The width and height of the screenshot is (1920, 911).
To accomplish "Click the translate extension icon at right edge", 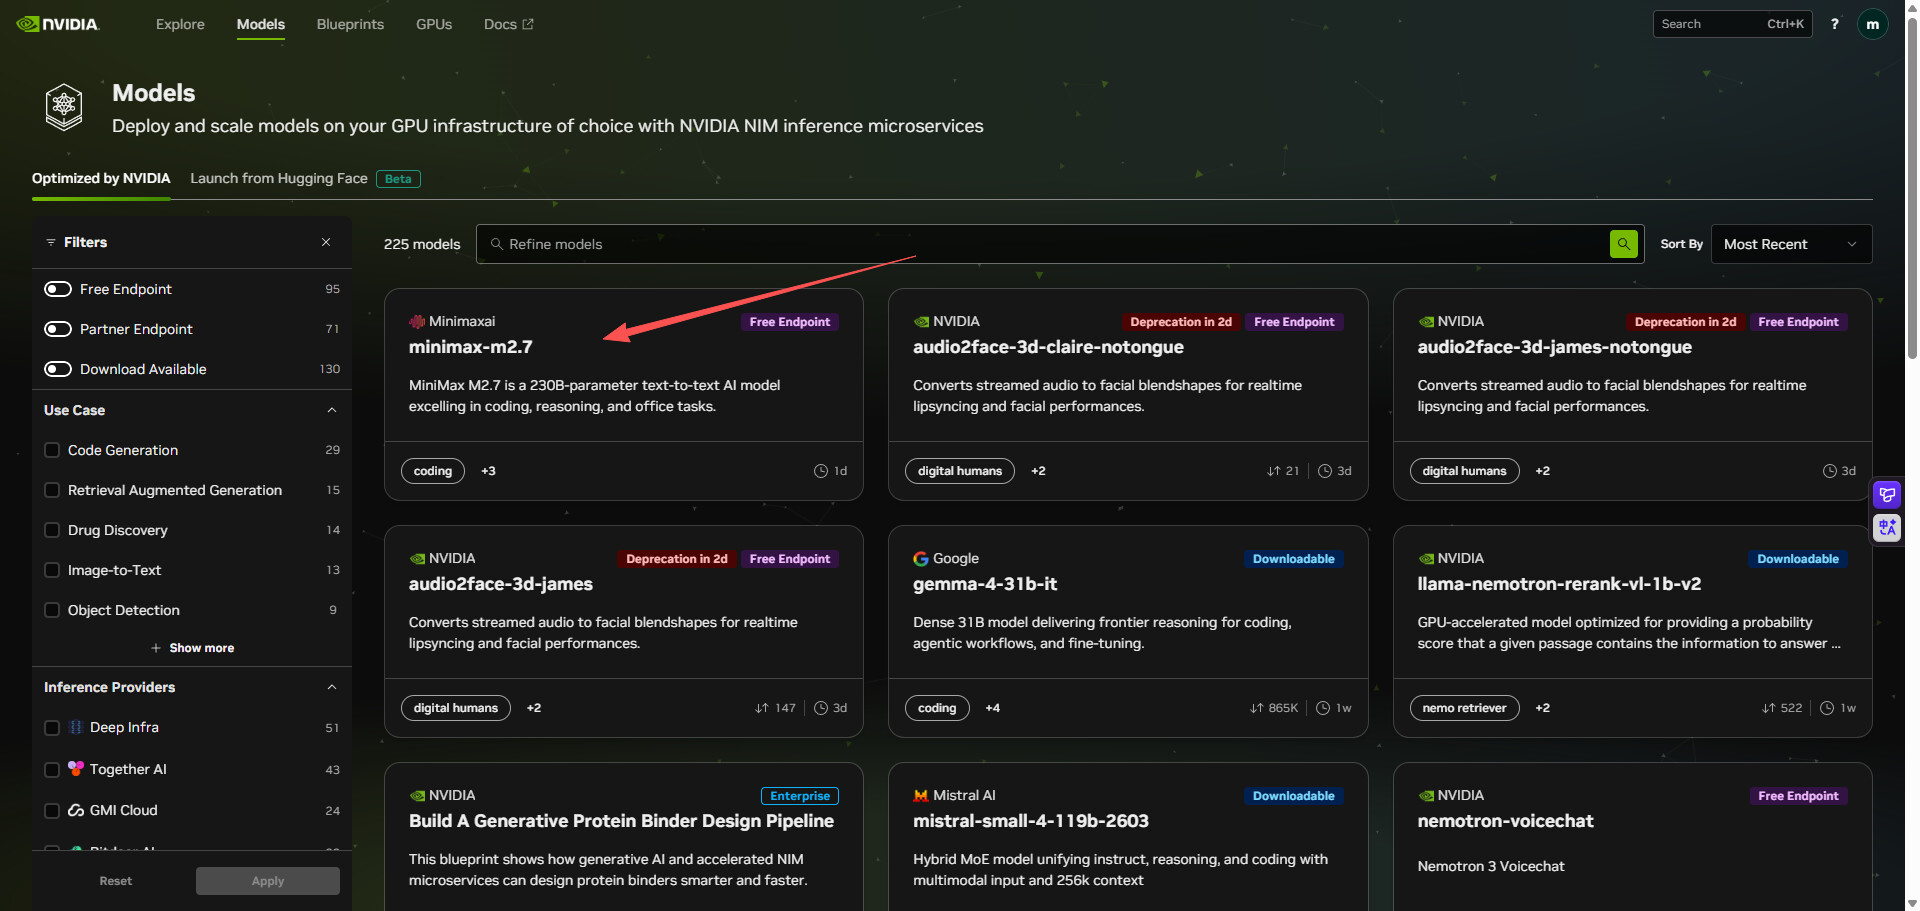I will pos(1887,527).
